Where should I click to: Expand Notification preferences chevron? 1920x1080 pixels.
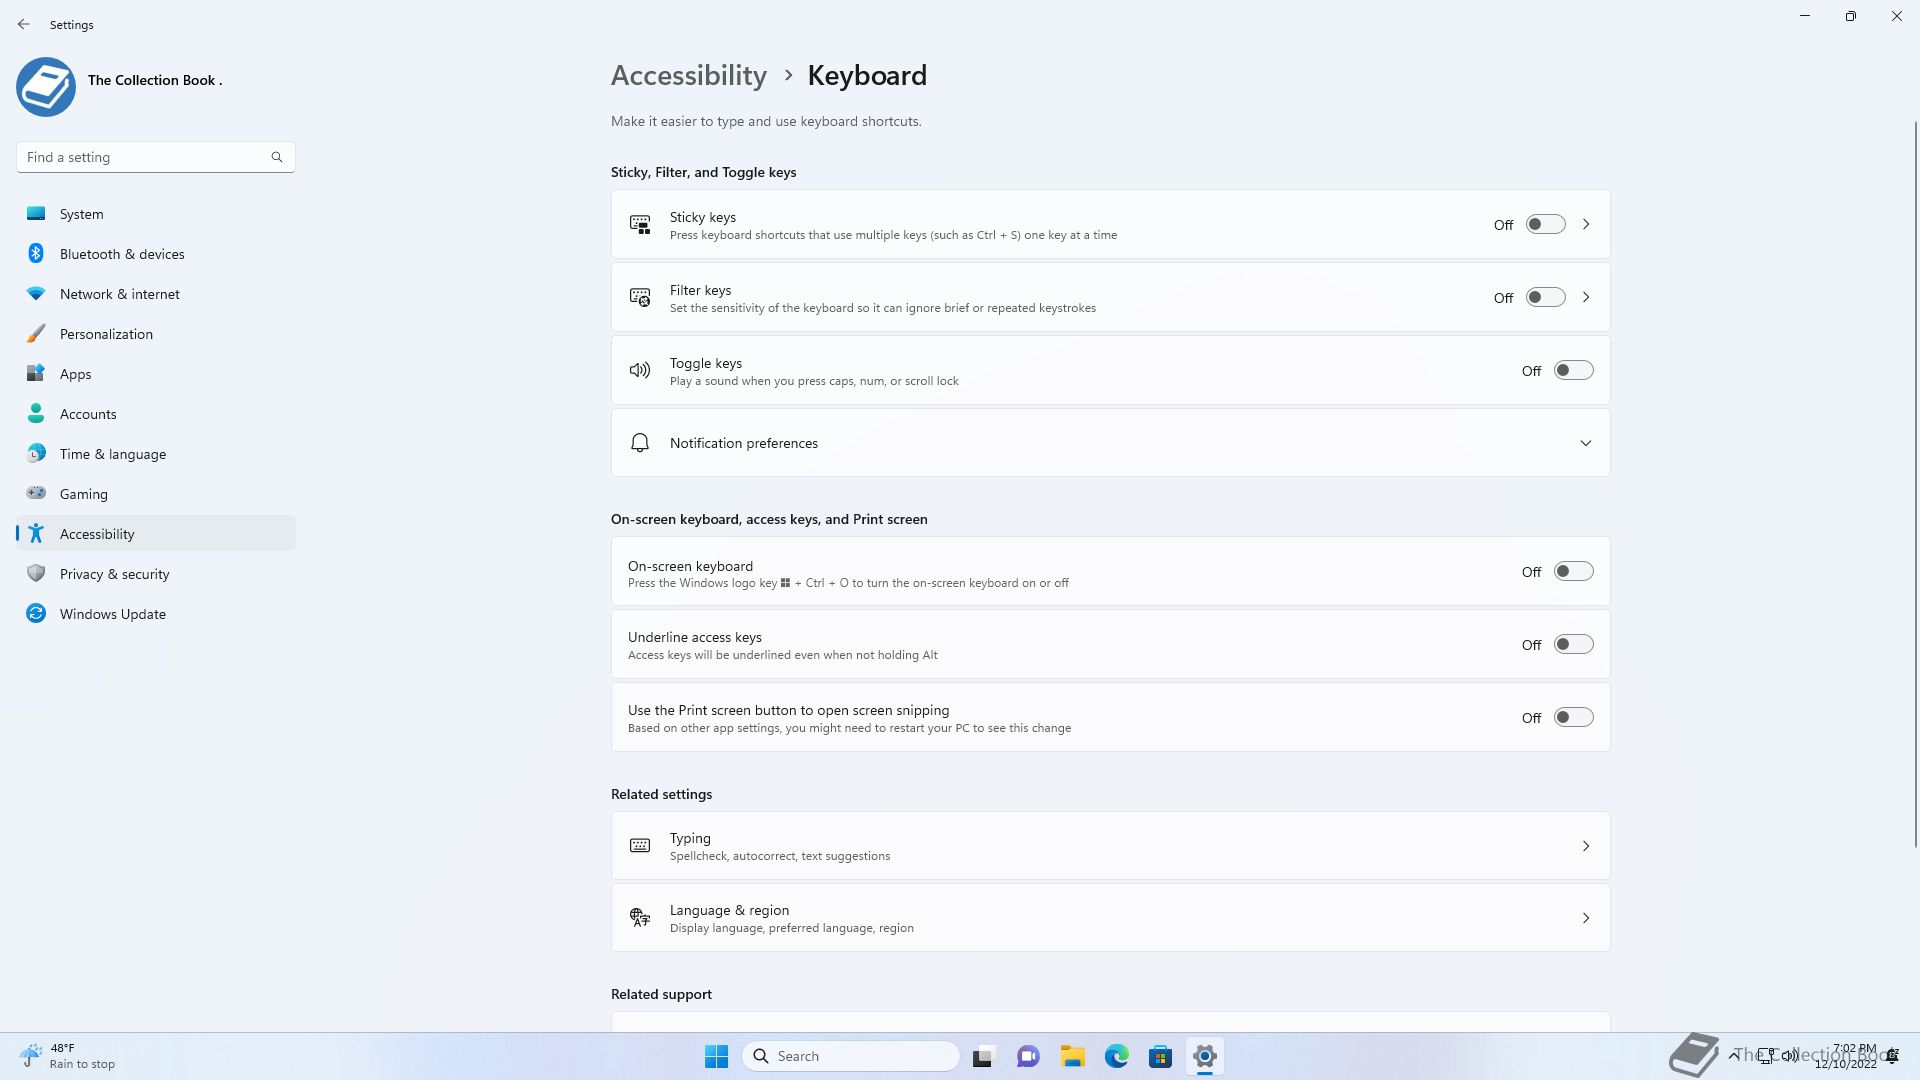tap(1586, 443)
